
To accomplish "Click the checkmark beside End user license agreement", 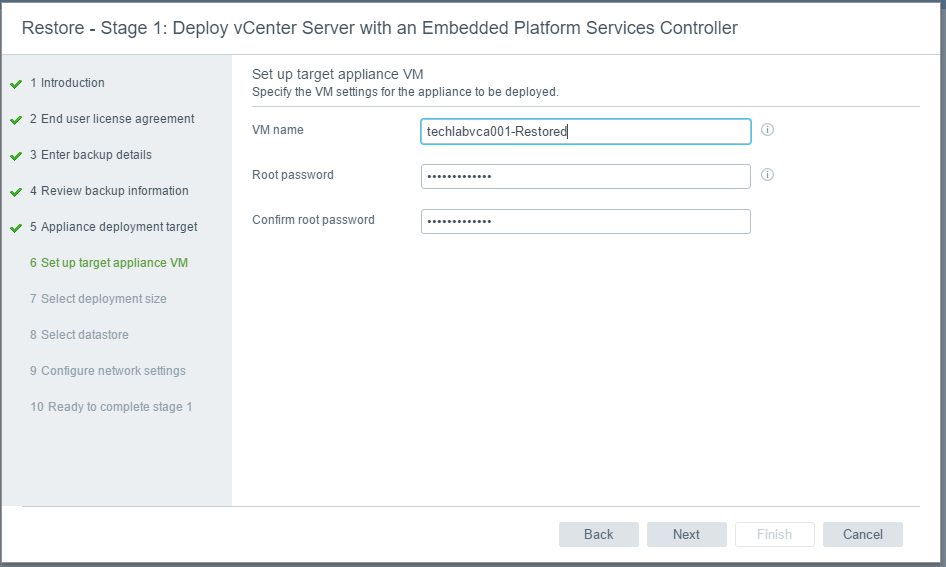I will coord(16,120).
